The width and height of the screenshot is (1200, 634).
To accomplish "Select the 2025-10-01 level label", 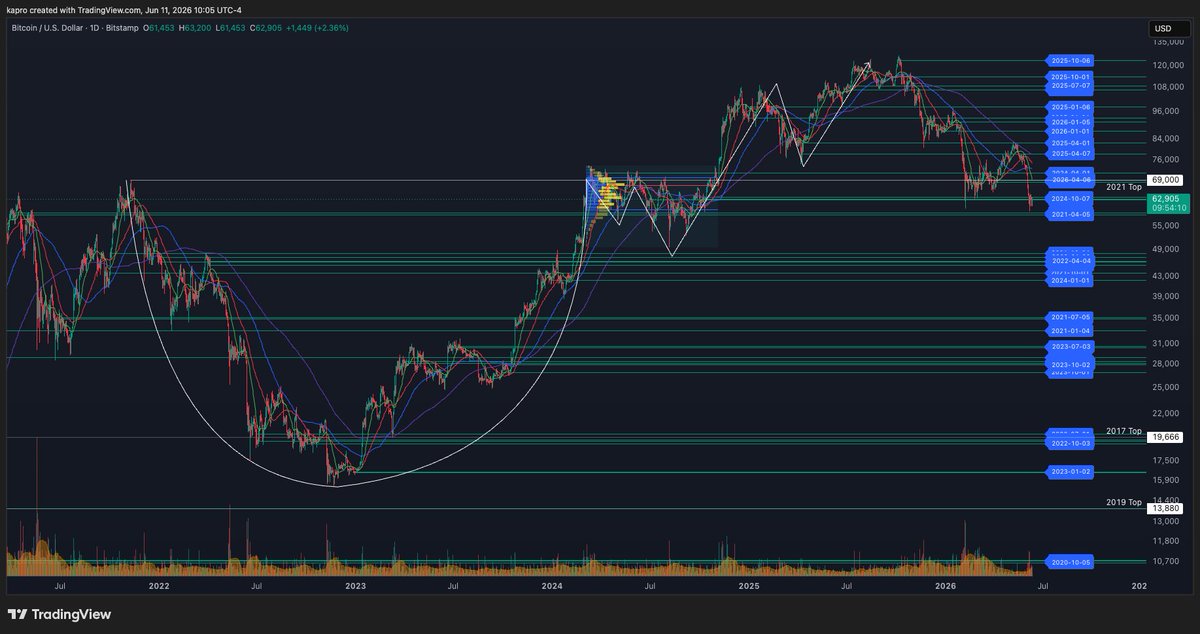I will (x=1071, y=77).
